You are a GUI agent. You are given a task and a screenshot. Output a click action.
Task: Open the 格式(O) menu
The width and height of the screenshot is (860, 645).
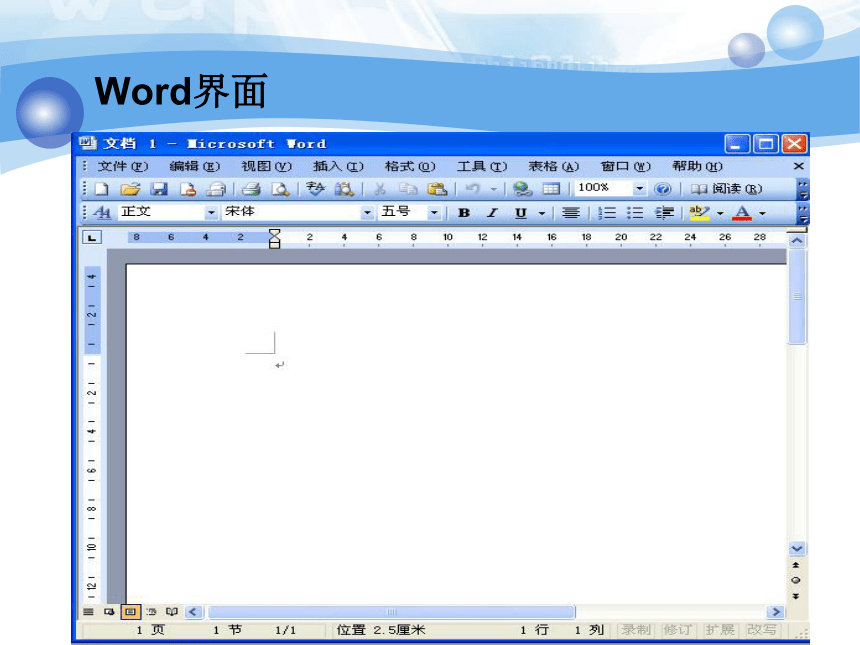(410, 166)
